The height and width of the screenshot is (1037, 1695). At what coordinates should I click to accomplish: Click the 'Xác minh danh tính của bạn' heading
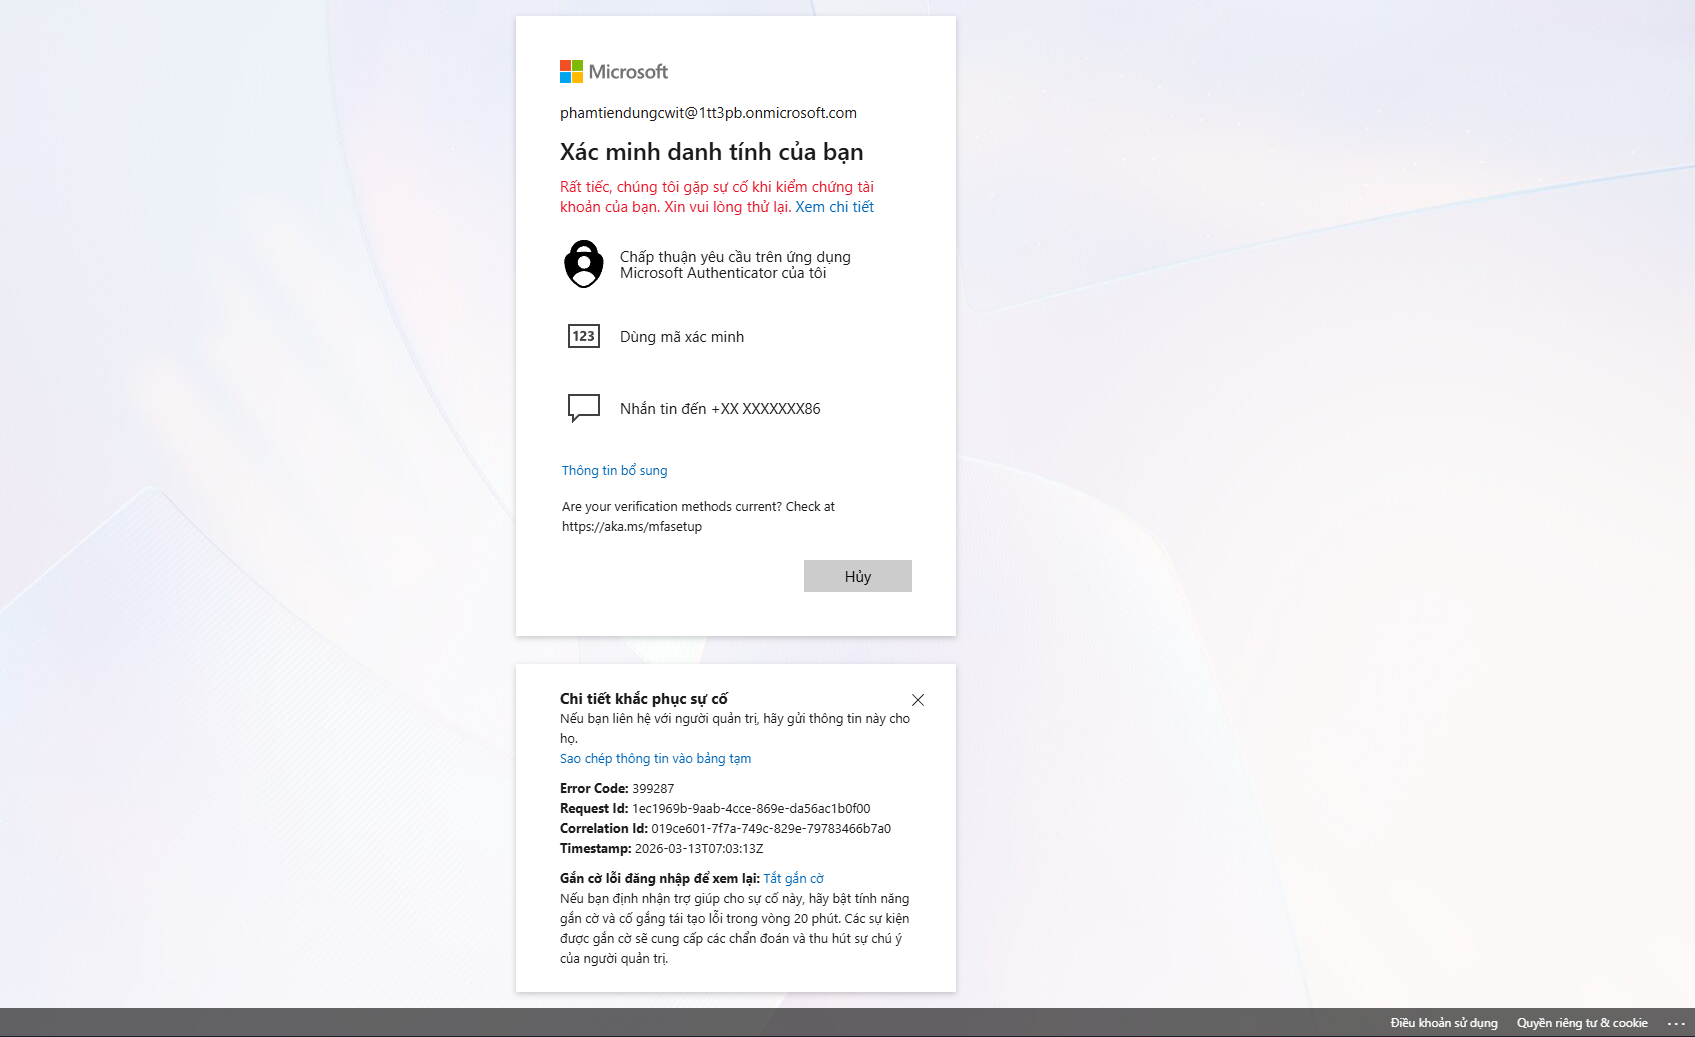(711, 152)
